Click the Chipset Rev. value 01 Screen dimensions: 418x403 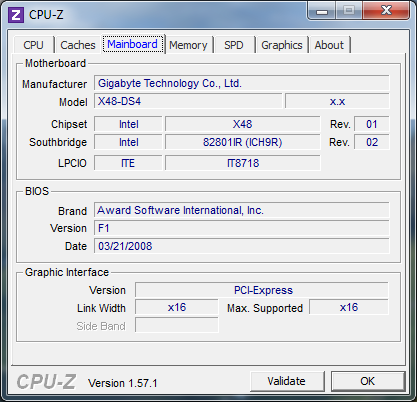(x=372, y=124)
